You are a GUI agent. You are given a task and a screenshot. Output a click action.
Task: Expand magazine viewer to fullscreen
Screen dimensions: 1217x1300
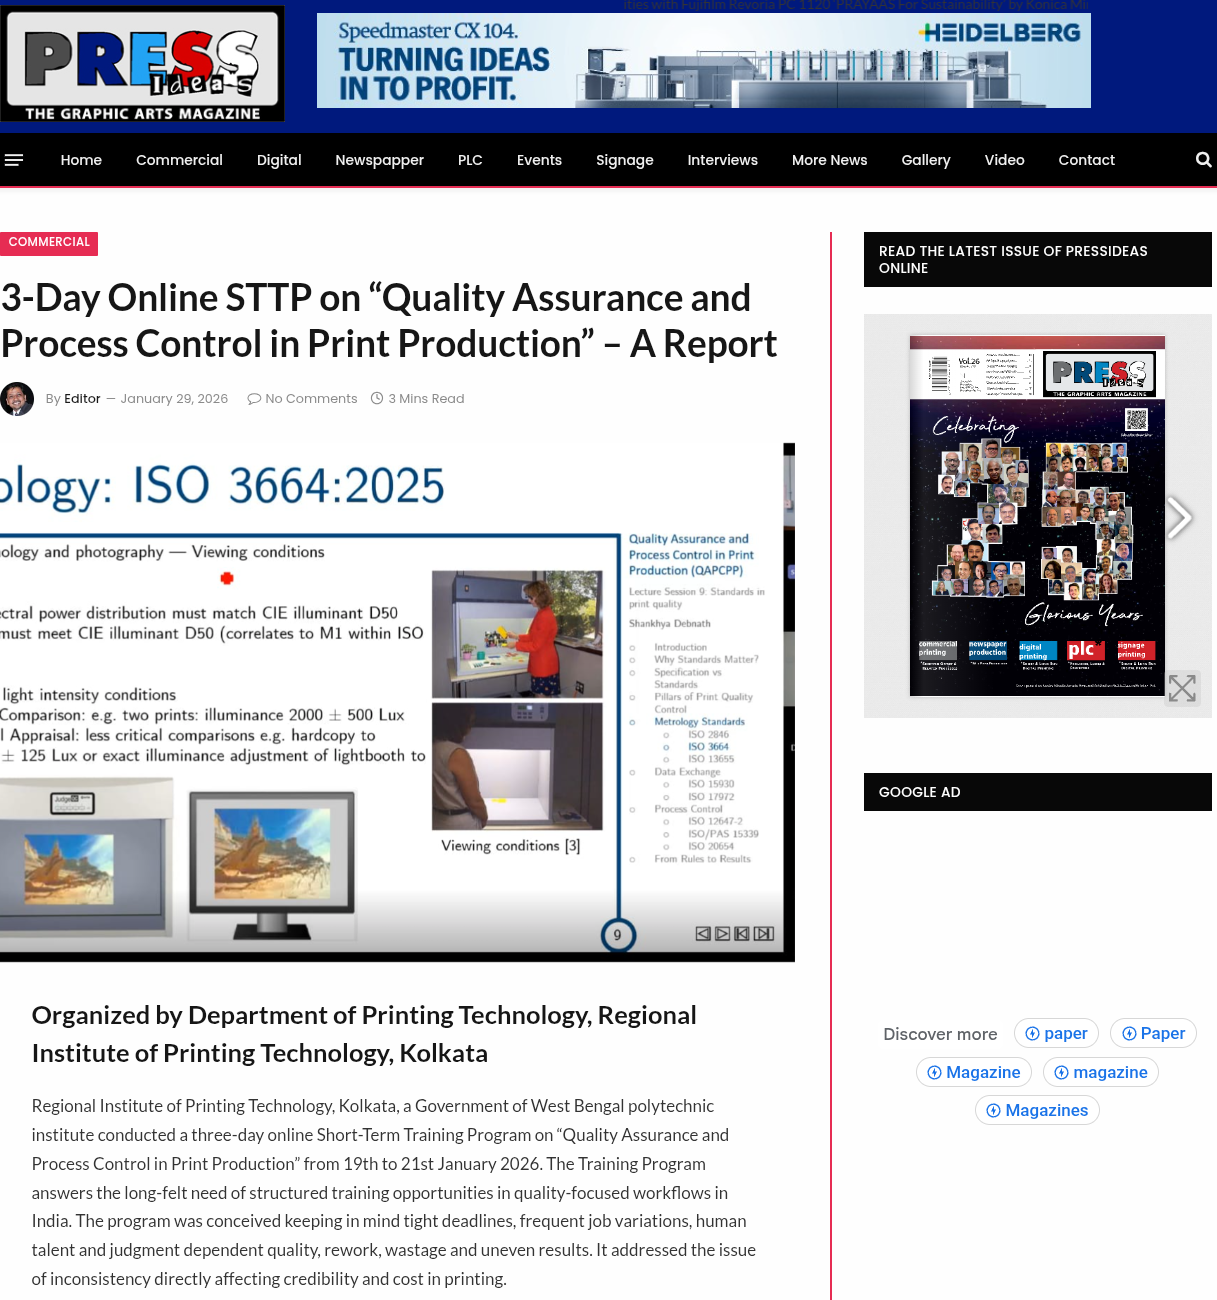coord(1182,688)
